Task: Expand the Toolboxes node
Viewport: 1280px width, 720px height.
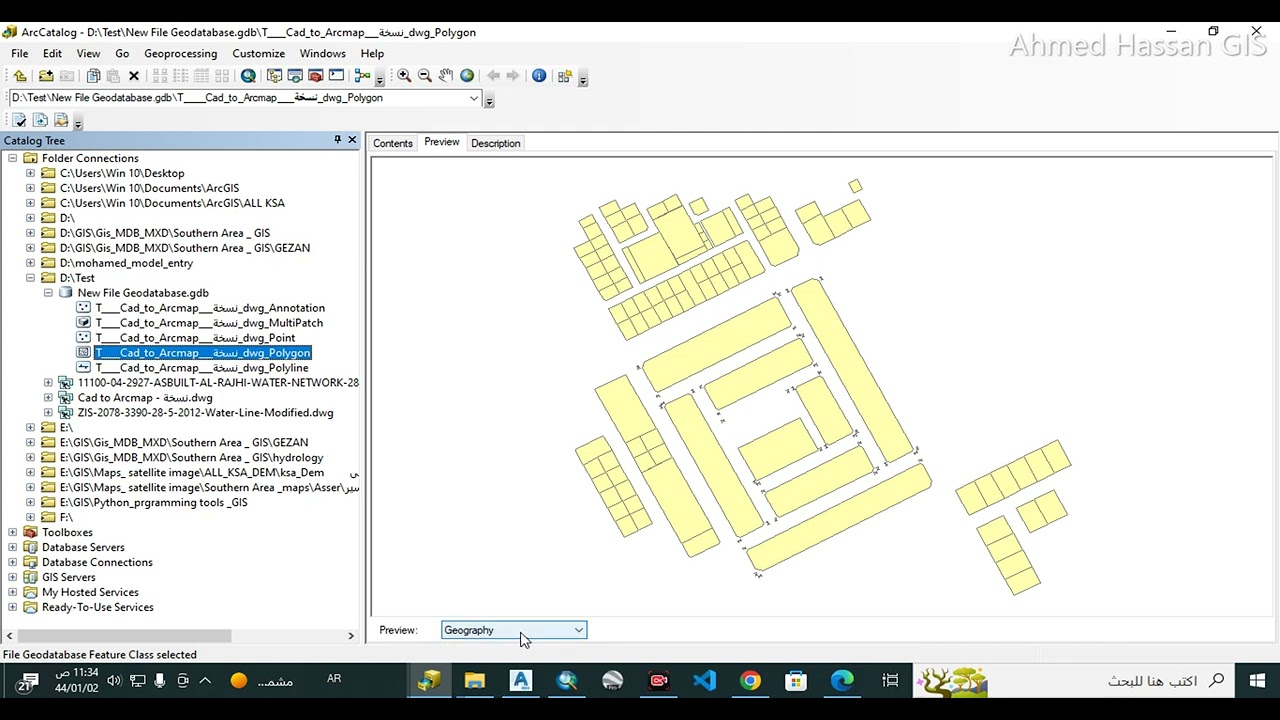Action: click(13, 532)
